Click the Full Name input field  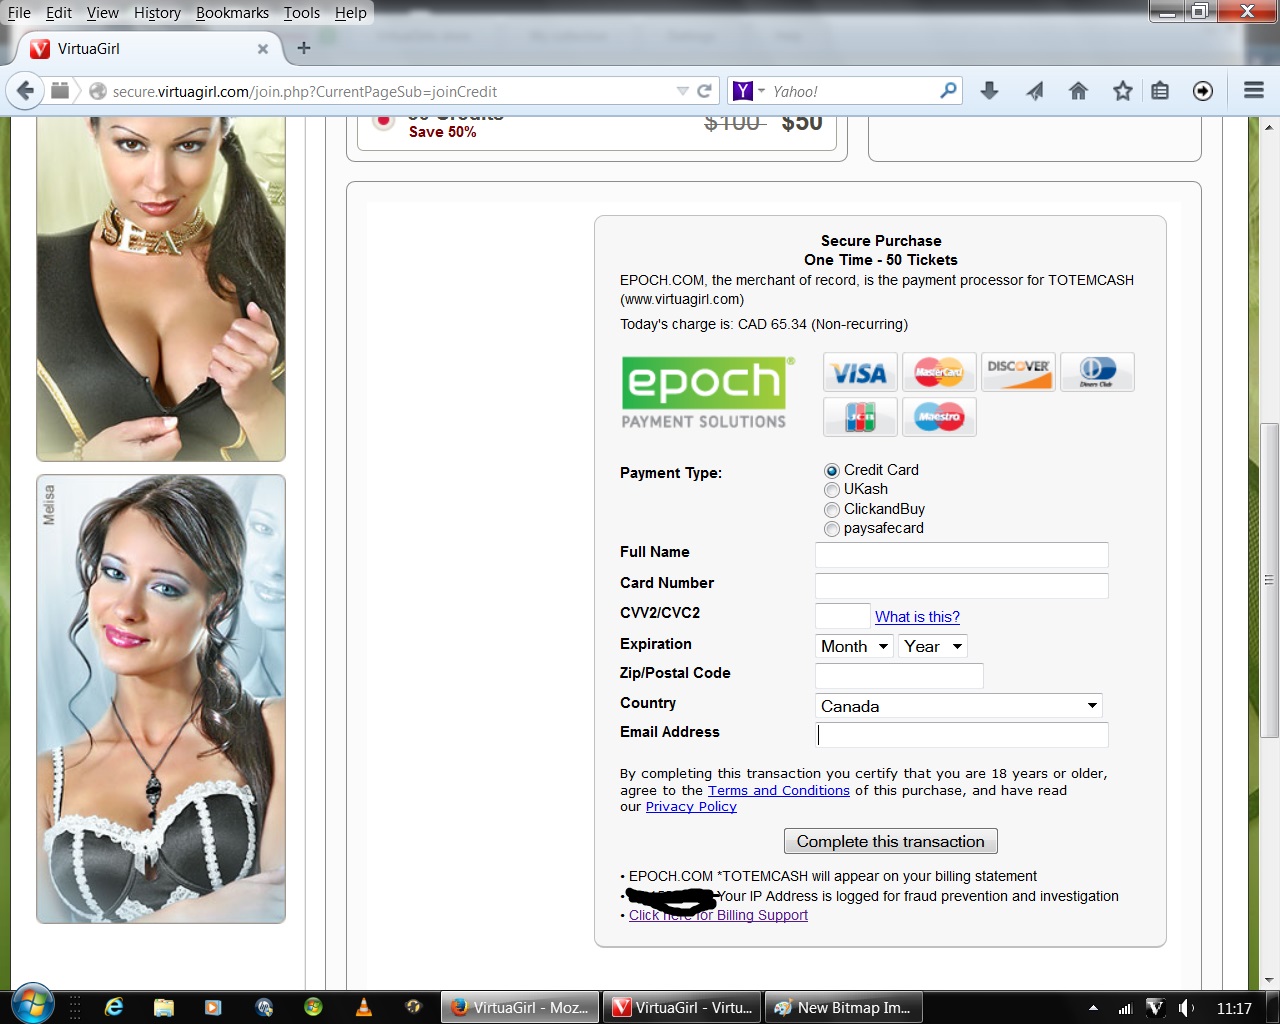tap(962, 555)
